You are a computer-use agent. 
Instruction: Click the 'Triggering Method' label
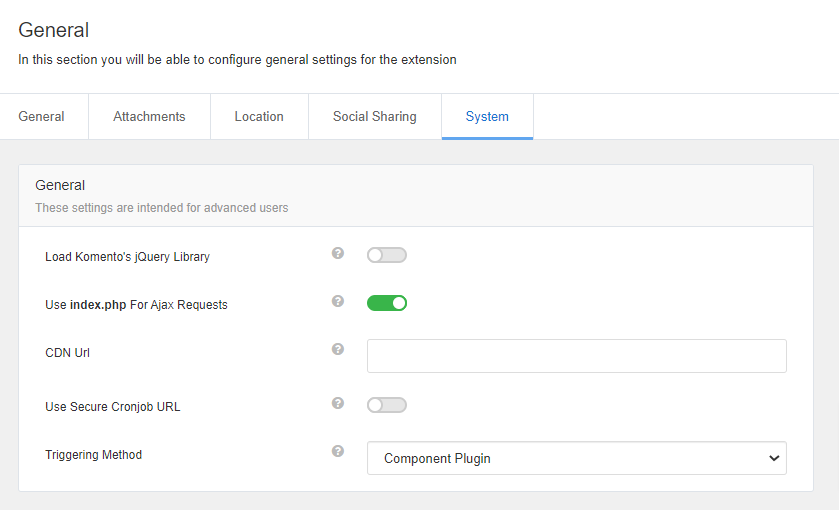click(x=94, y=455)
